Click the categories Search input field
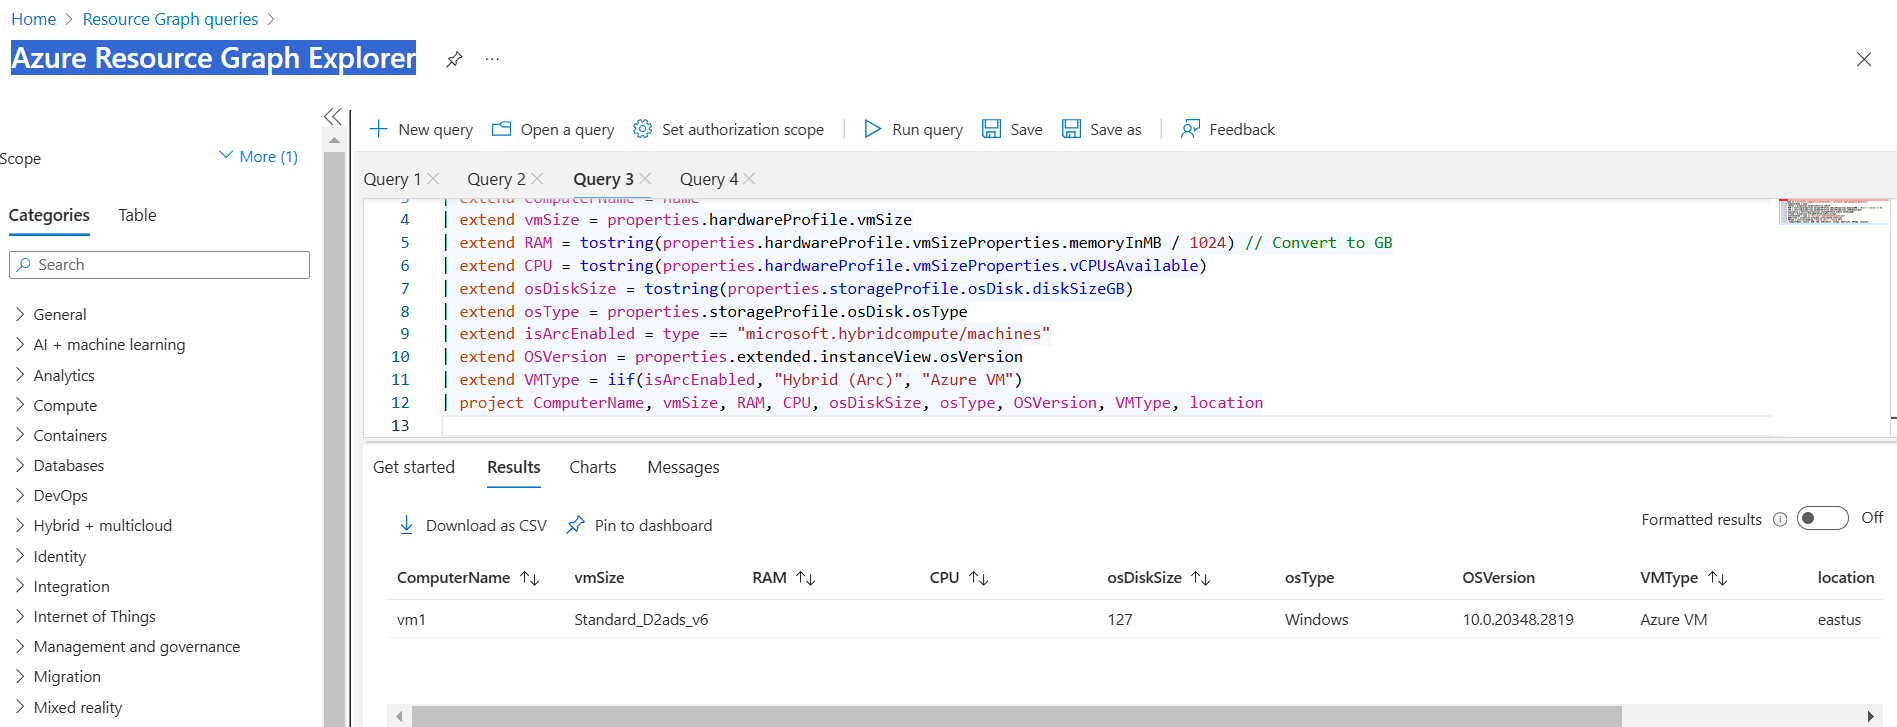 tap(159, 265)
